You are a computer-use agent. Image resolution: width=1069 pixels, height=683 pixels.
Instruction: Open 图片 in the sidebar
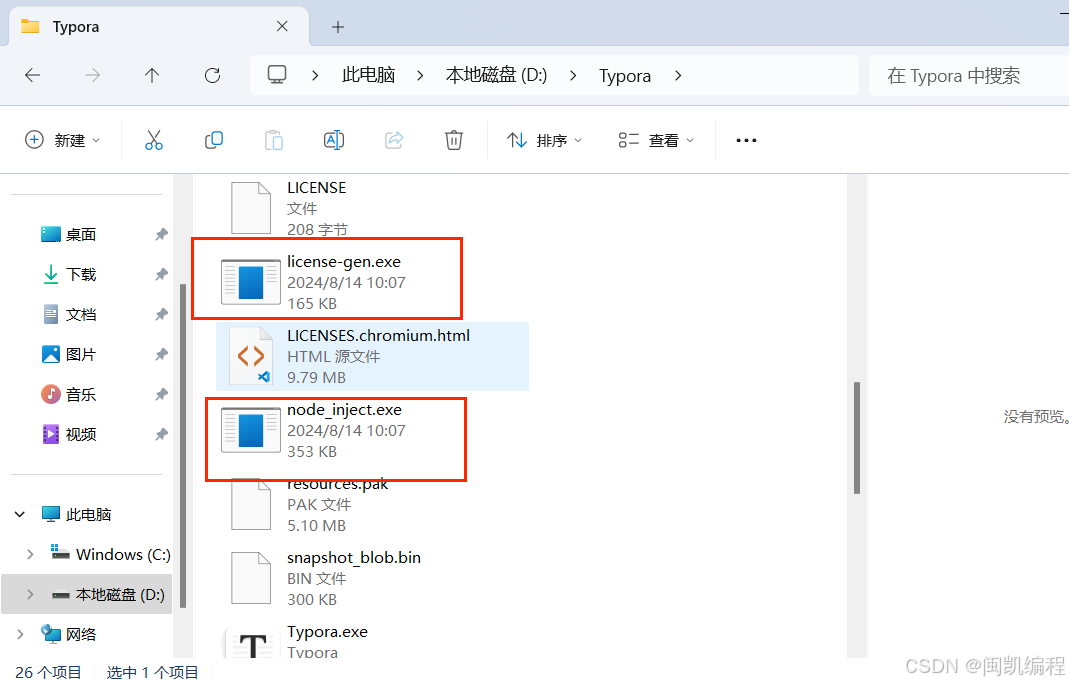(80, 354)
